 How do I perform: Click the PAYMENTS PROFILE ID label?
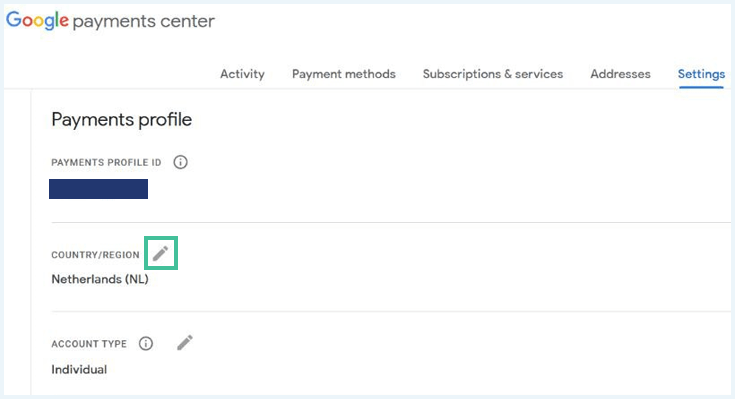click(106, 163)
